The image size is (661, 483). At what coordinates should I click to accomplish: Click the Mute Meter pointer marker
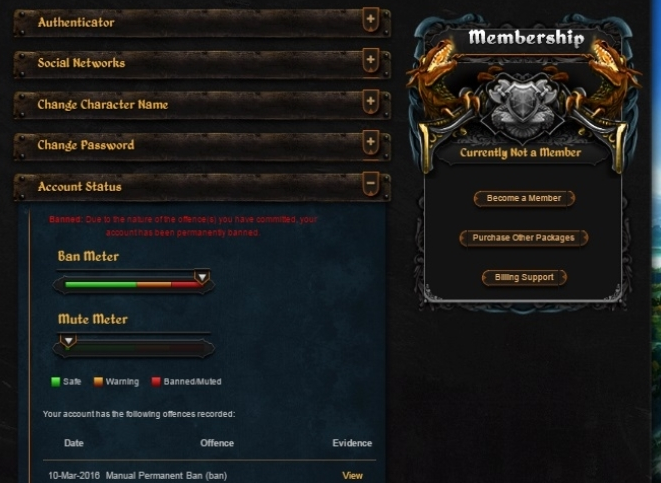pyautogui.click(x=68, y=340)
